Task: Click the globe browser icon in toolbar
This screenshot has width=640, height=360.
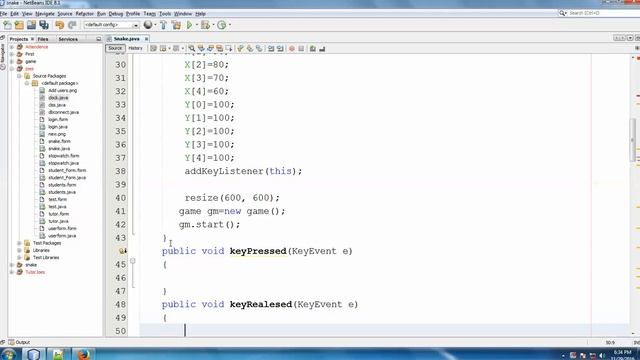Action: tap(148, 25)
